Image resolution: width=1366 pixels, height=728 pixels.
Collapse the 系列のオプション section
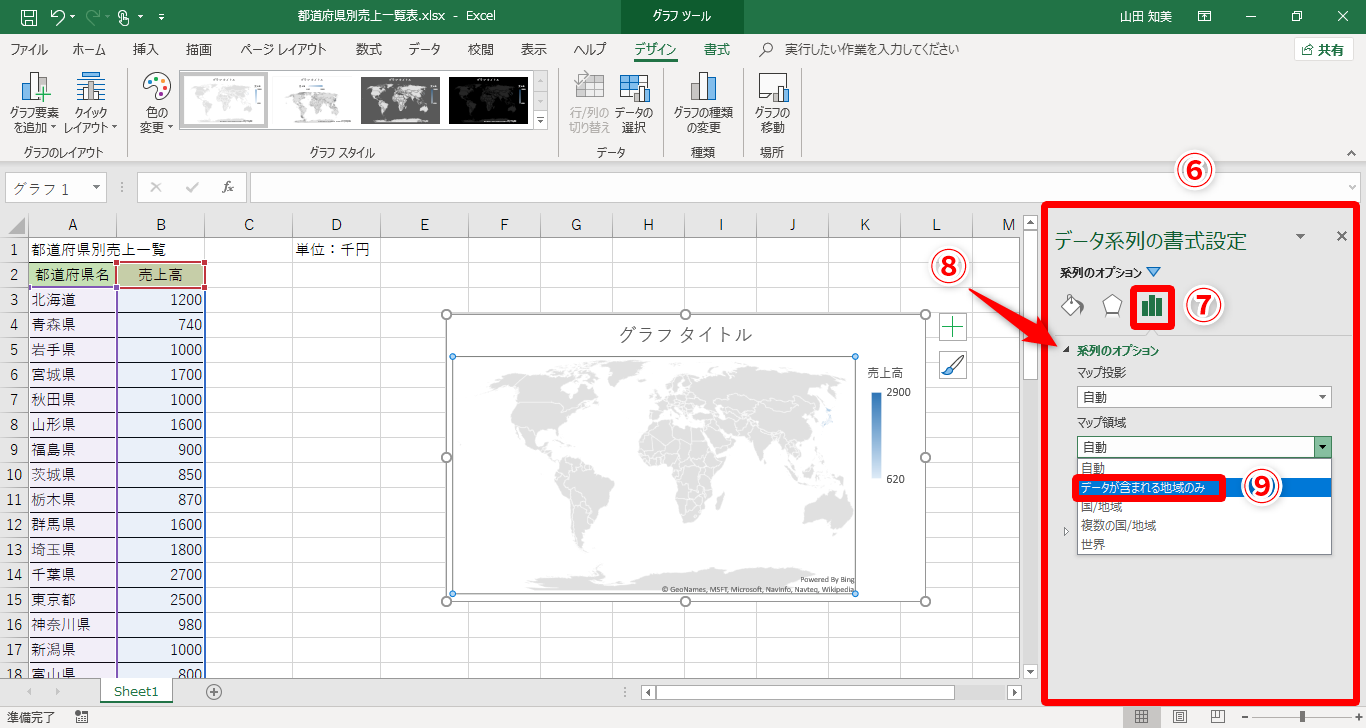pos(1065,350)
